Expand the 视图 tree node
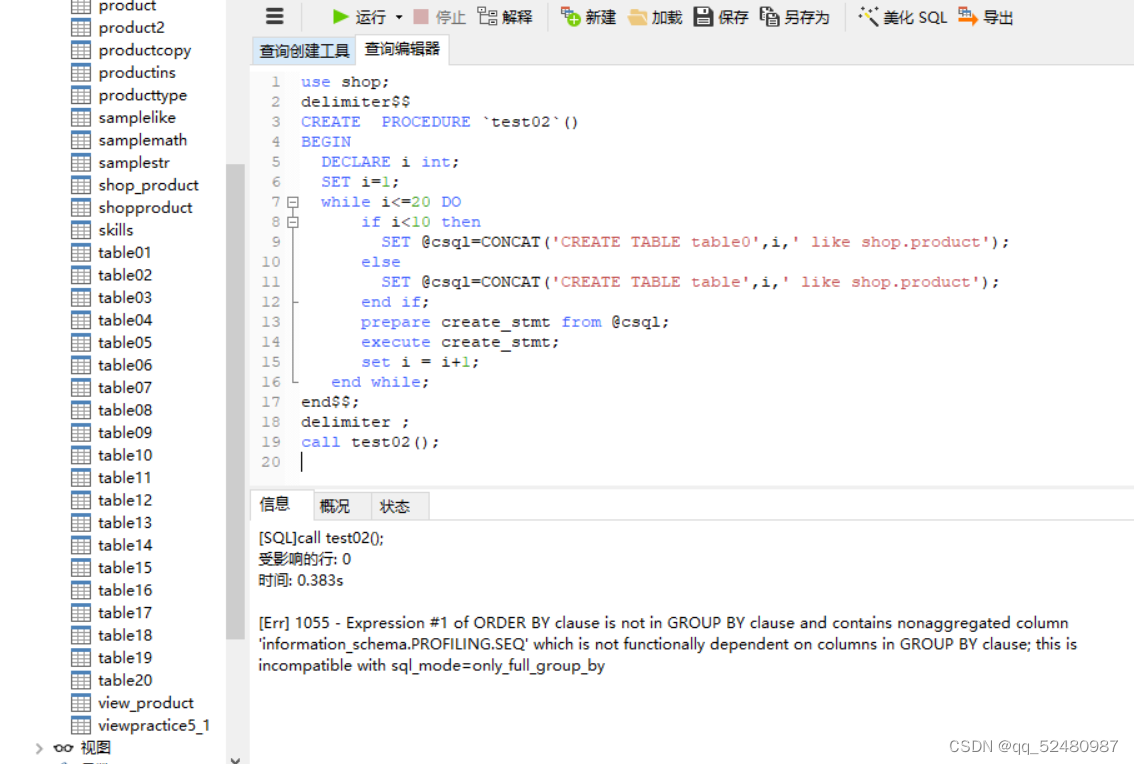 tap(39, 748)
